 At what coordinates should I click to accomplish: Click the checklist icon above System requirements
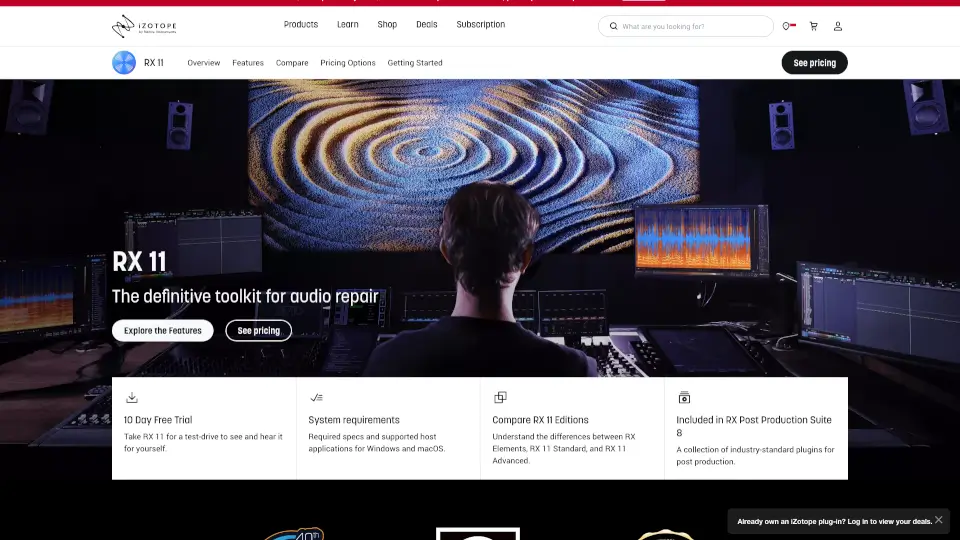point(316,397)
